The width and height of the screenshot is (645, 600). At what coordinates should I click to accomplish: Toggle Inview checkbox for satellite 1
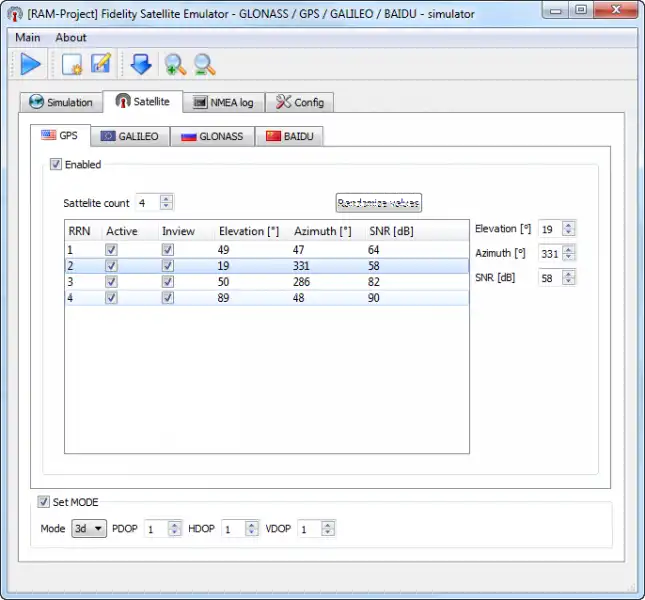[x=167, y=250]
